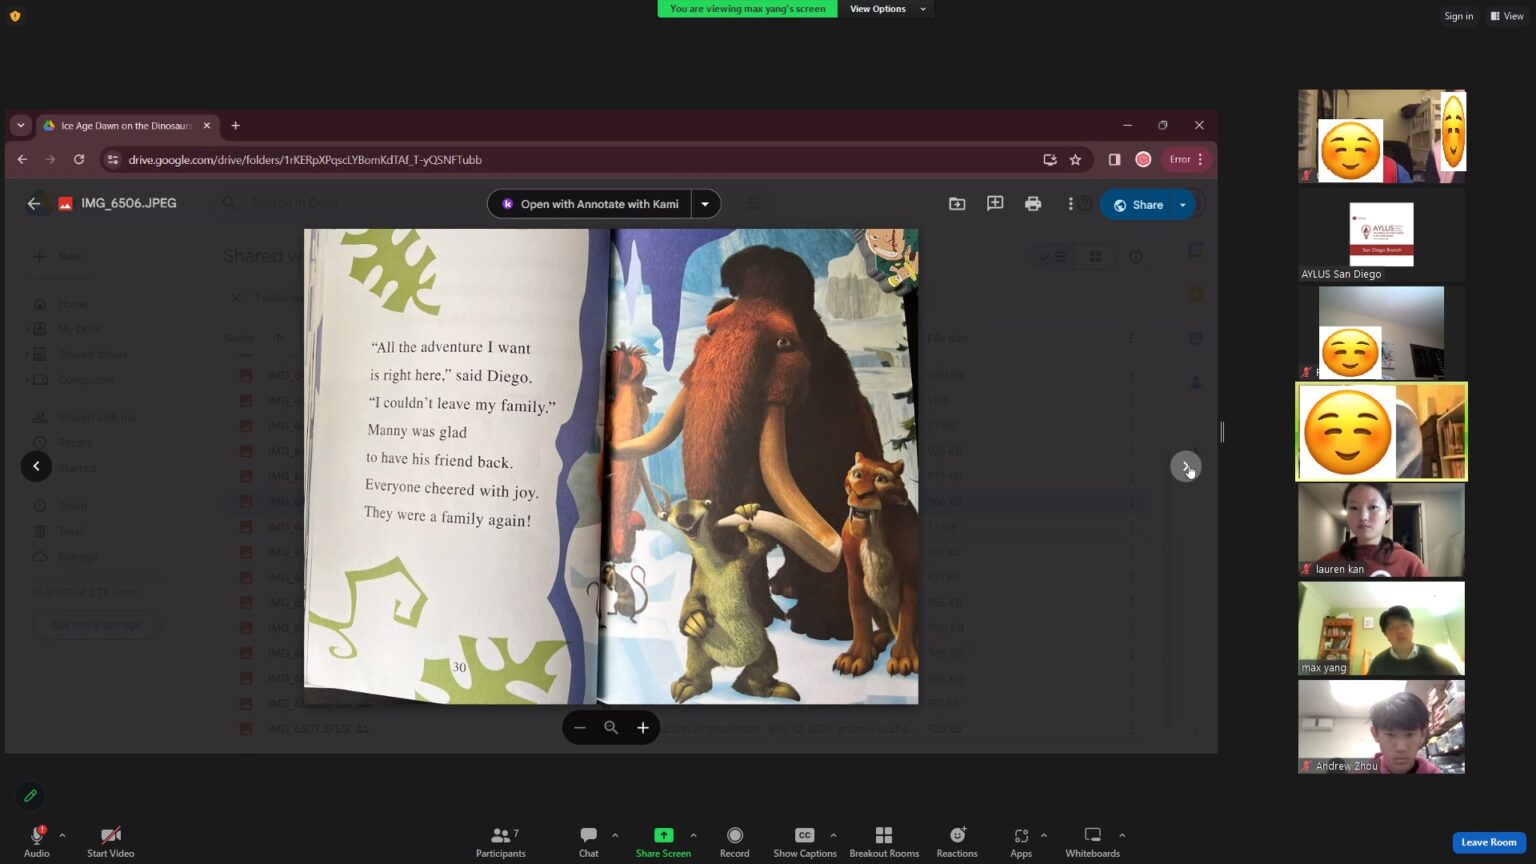
Task: Click the install app icon in address bar
Action: [x=1049, y=159]
